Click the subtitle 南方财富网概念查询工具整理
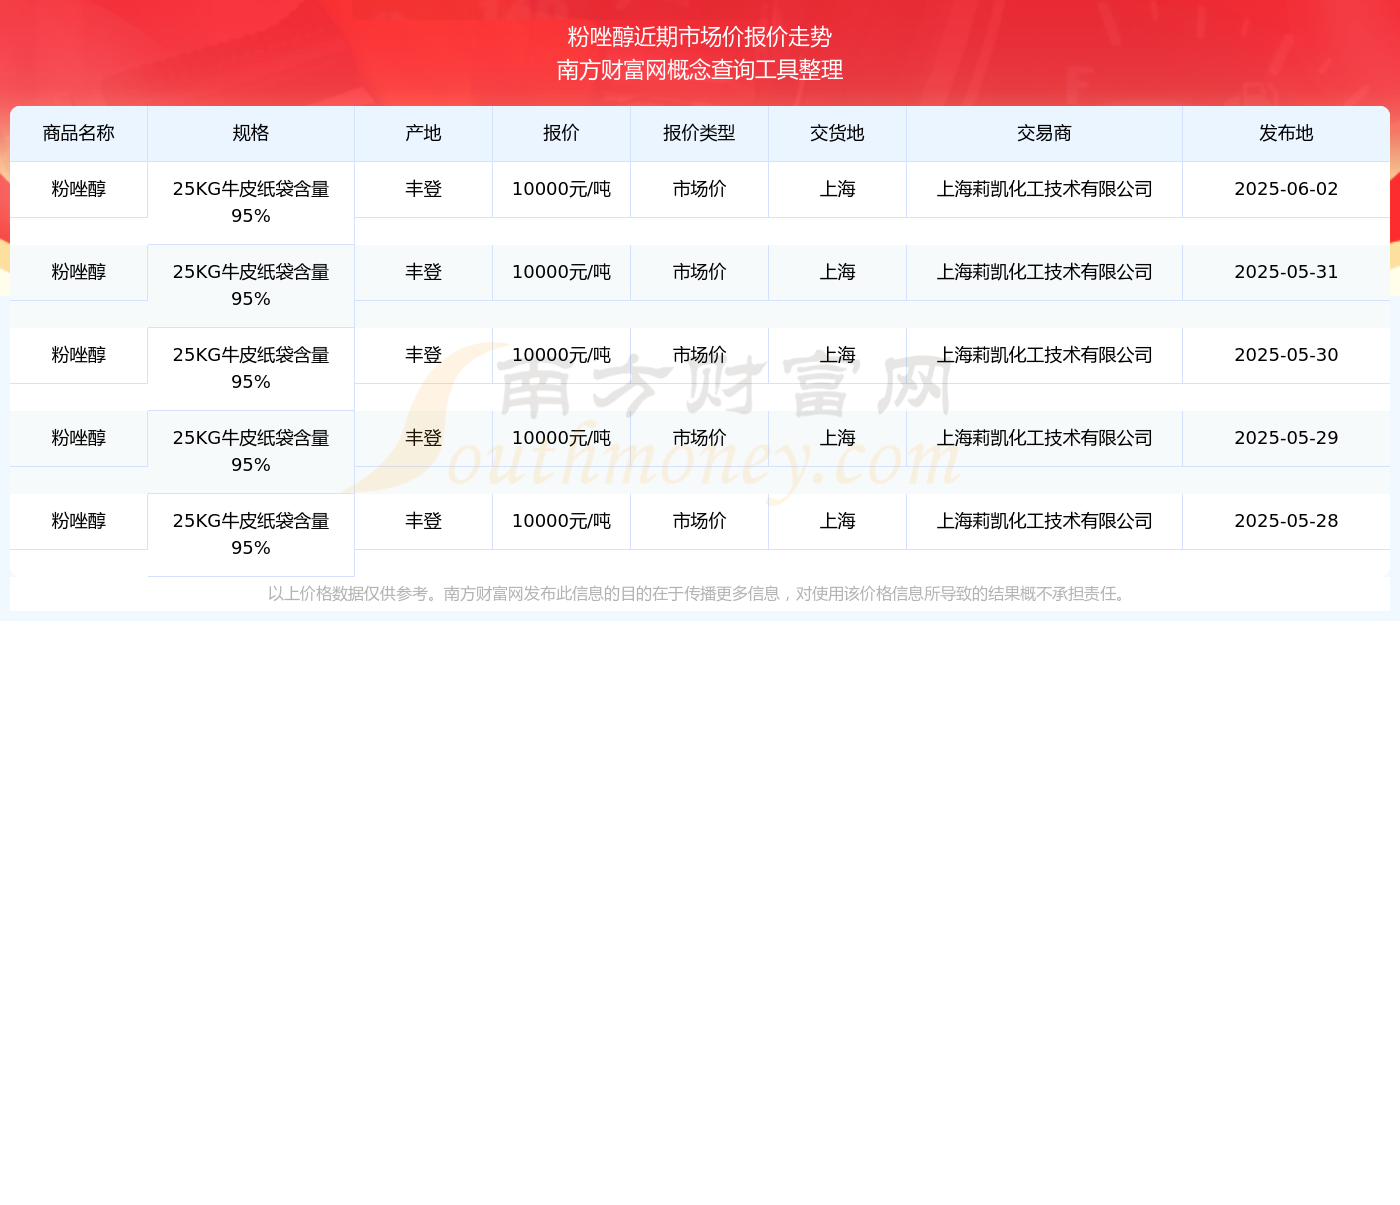The image size is (1400, 1205). [700, 70]
